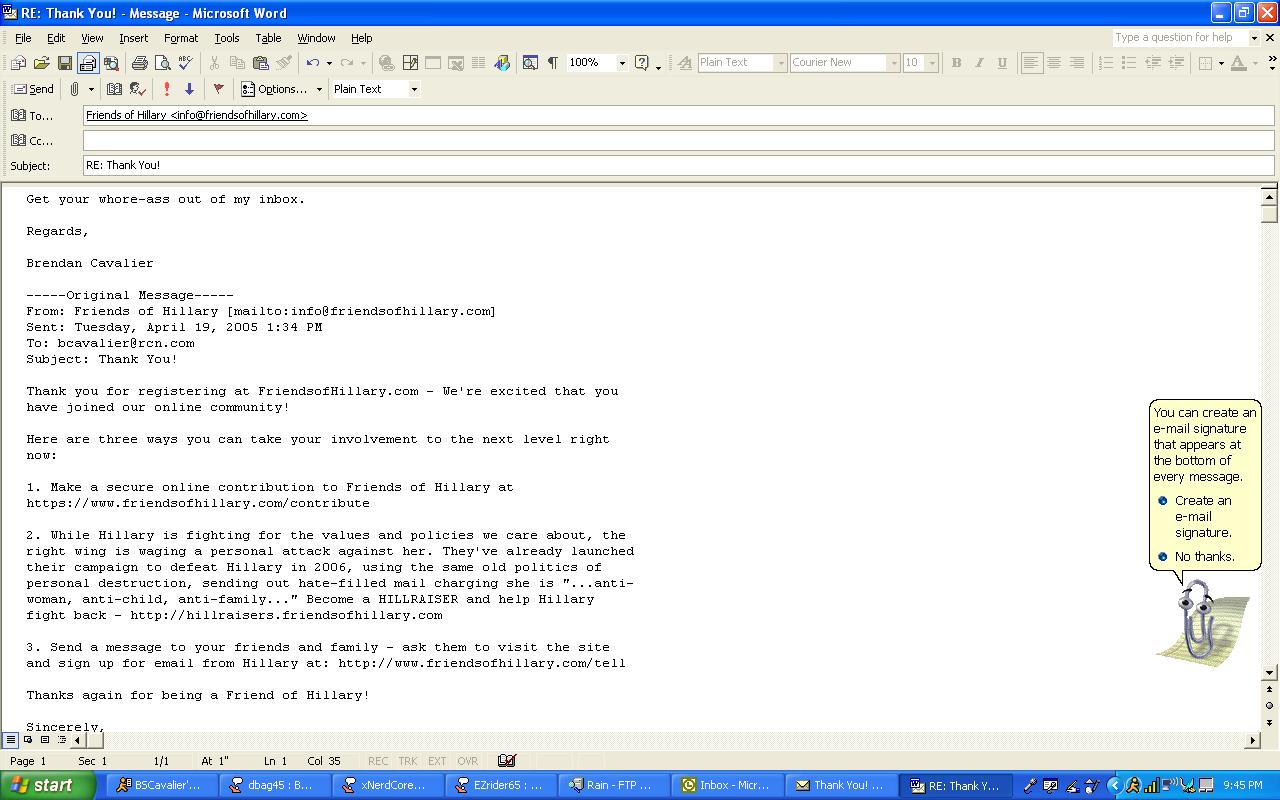Send the email message
Screen dimensions: 1280x800
pyautogui.click(x=32, y=89)
